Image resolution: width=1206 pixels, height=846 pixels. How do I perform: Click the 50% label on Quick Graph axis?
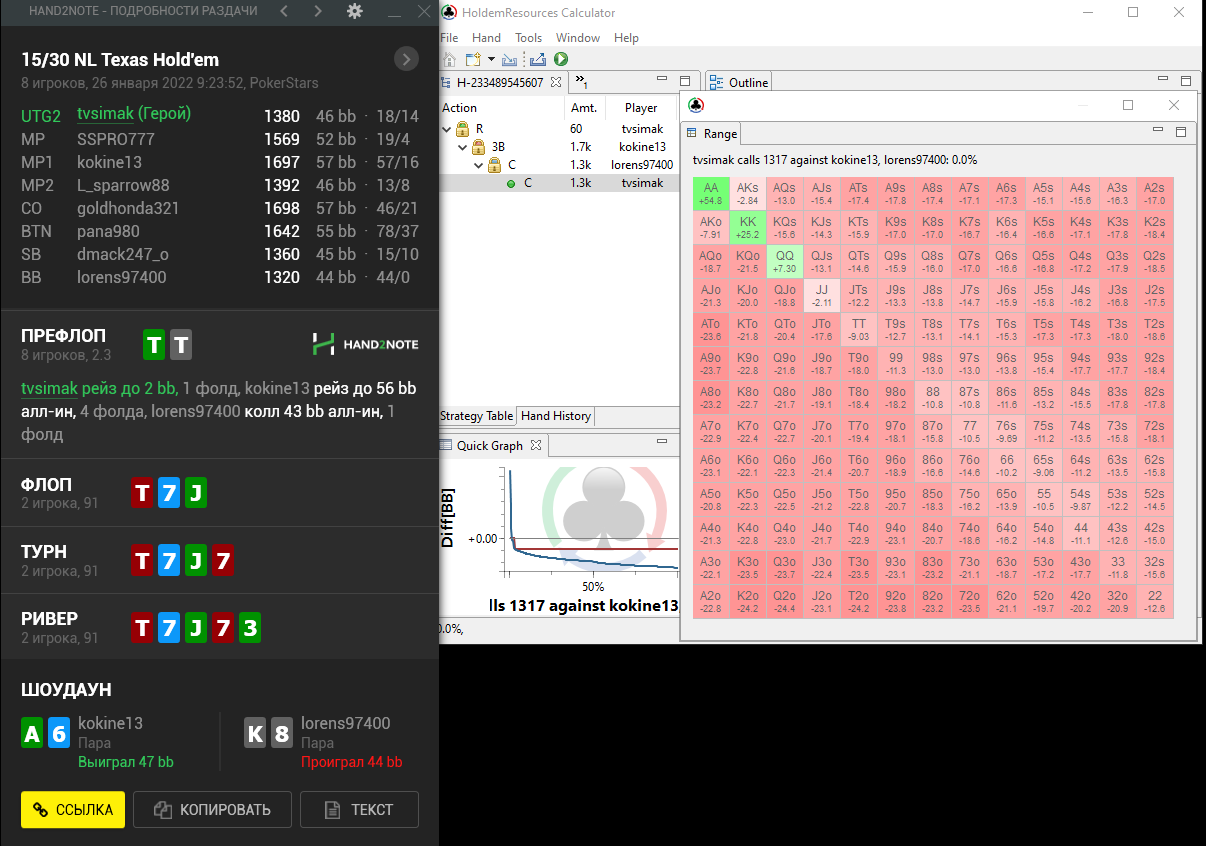[x=593, y=587]
